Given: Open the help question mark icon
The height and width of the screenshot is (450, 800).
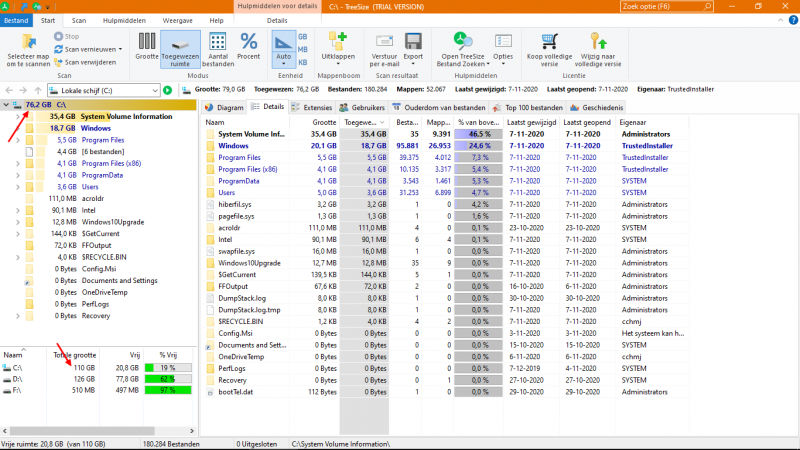Looking at the screenshot, I should coord(793,20).
